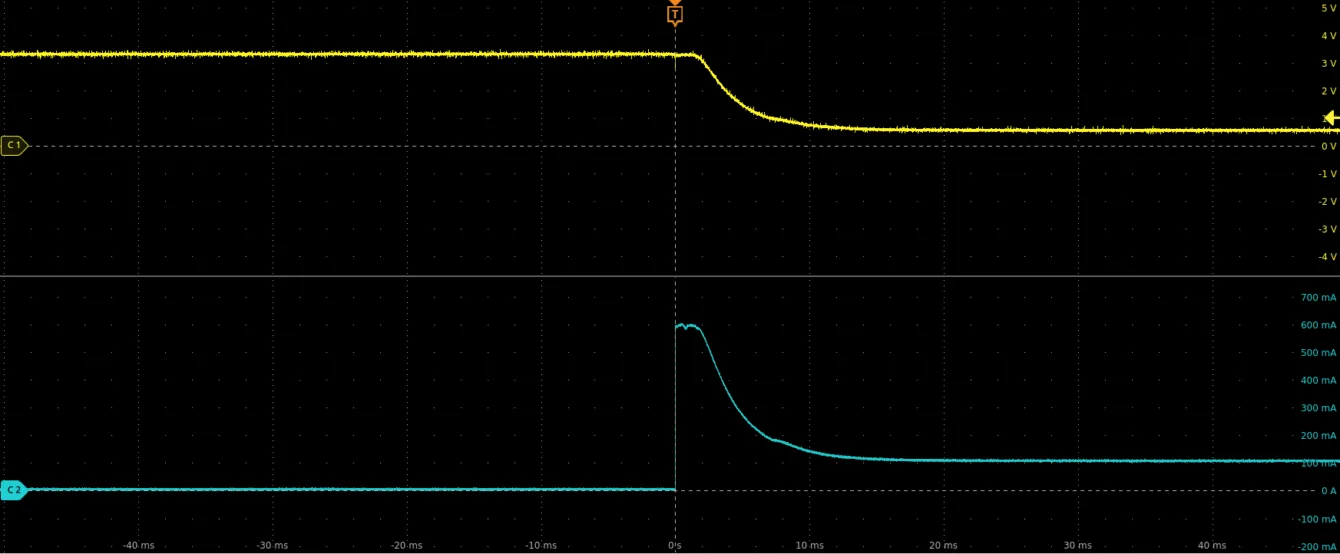Select the yellow C1 channel badge
The width and height of the screenshot is (1340, 554).
click(14, 146)
